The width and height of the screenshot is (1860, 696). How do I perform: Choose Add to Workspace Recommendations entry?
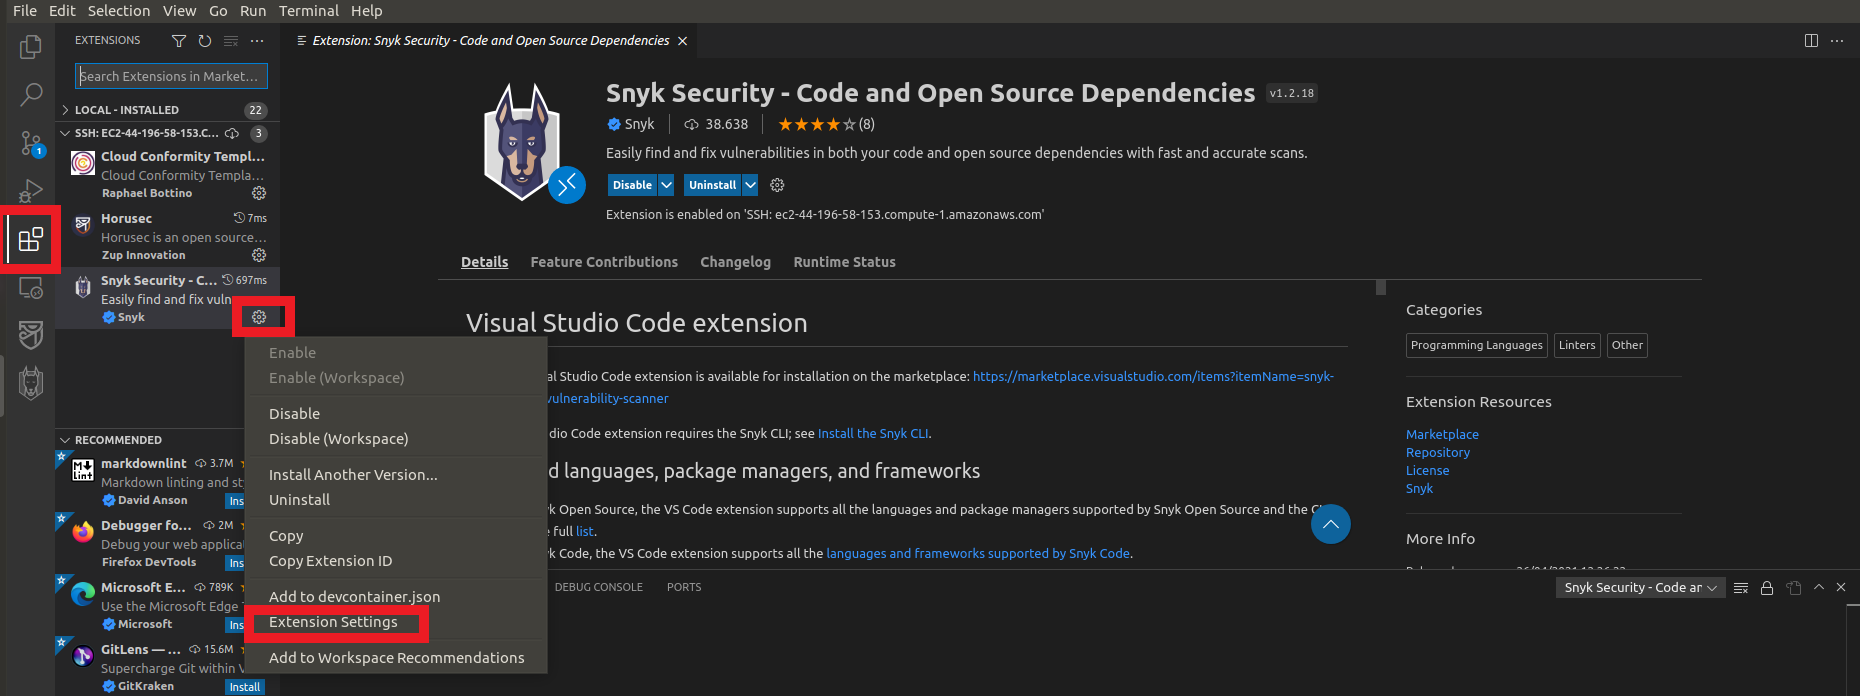pyautogui.click(x=396, y=658)
